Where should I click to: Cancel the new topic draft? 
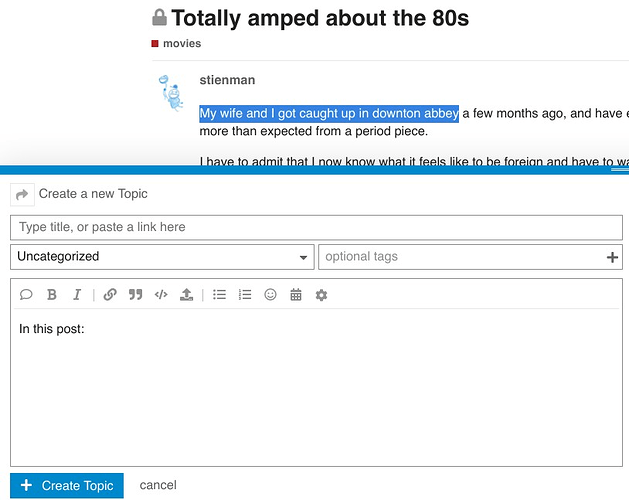(158, 485)
